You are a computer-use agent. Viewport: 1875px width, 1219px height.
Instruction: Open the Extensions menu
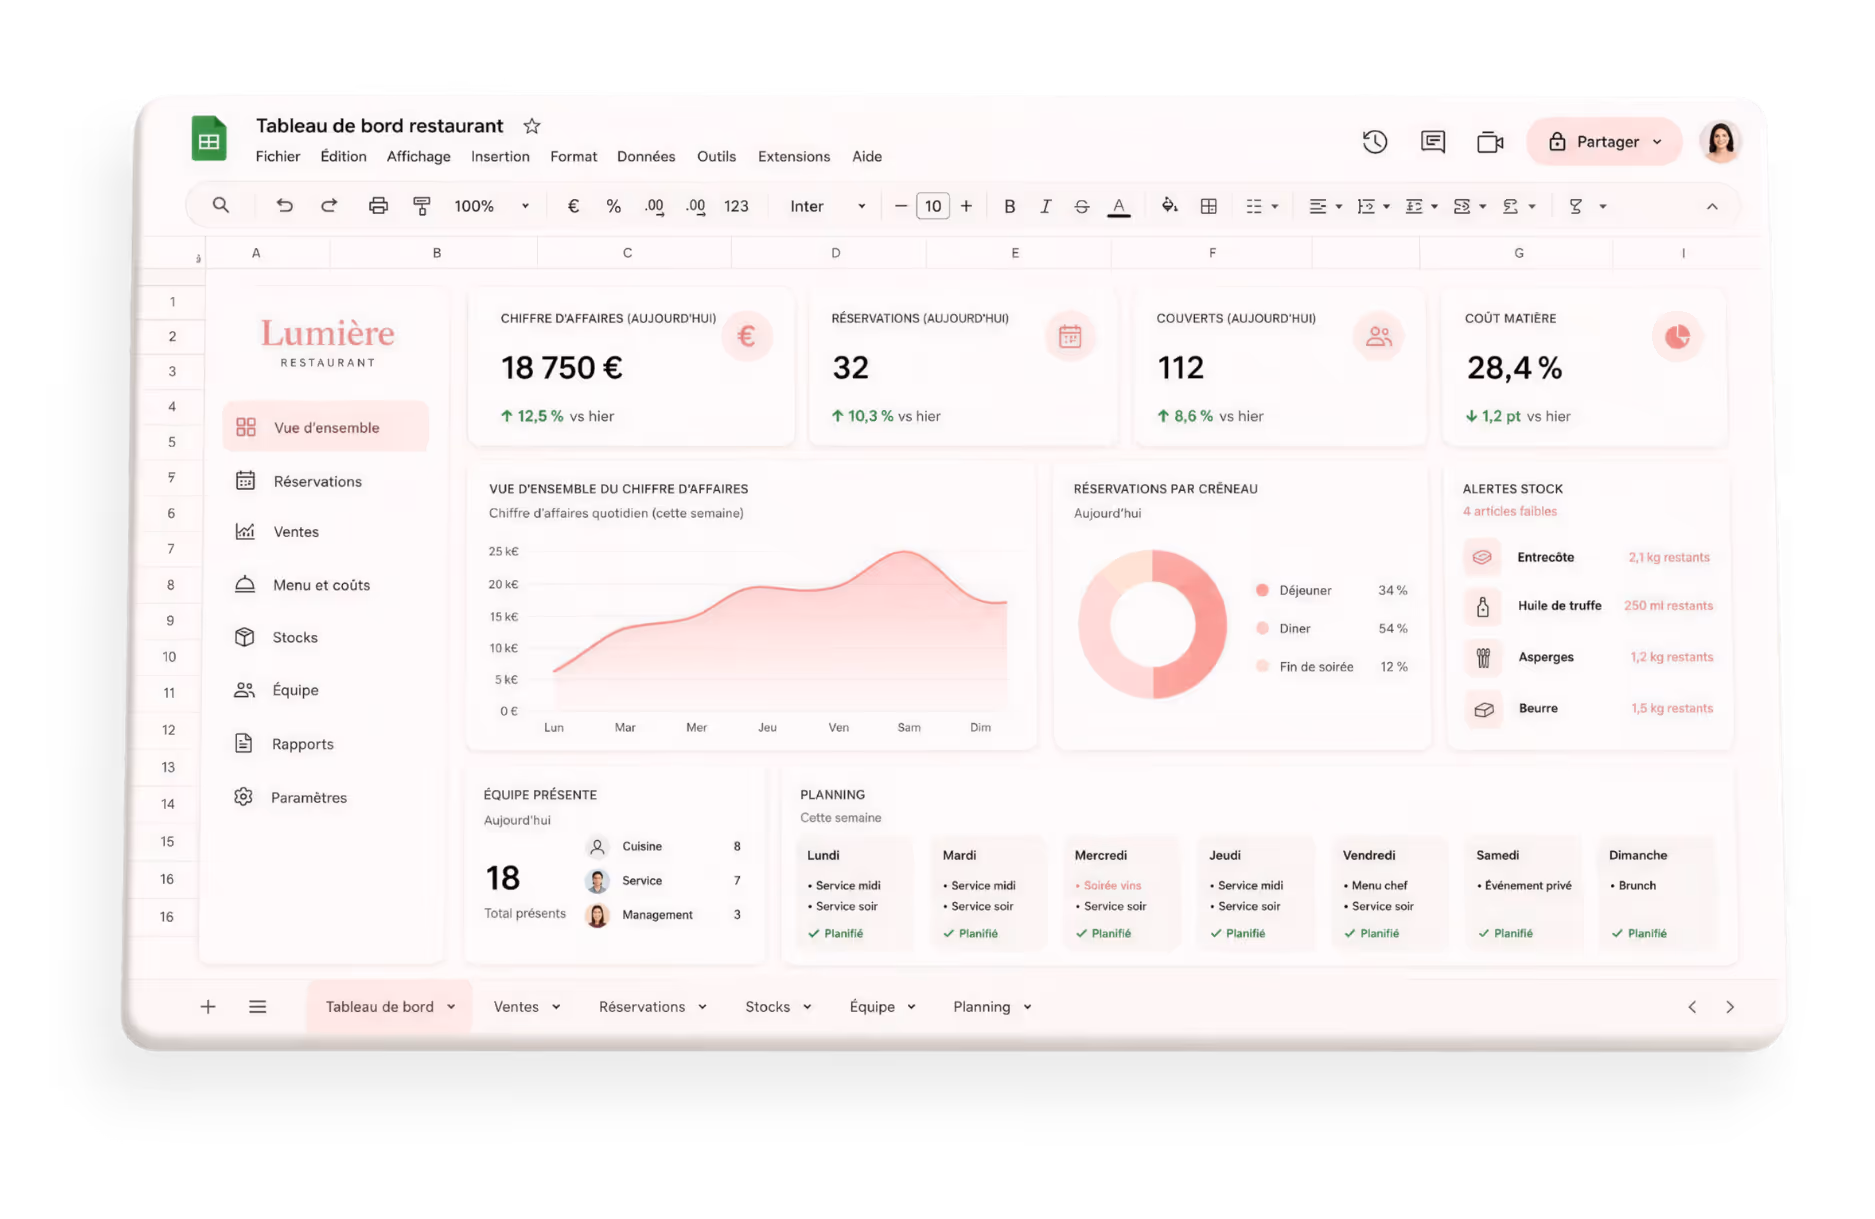(x=794, y=156)
